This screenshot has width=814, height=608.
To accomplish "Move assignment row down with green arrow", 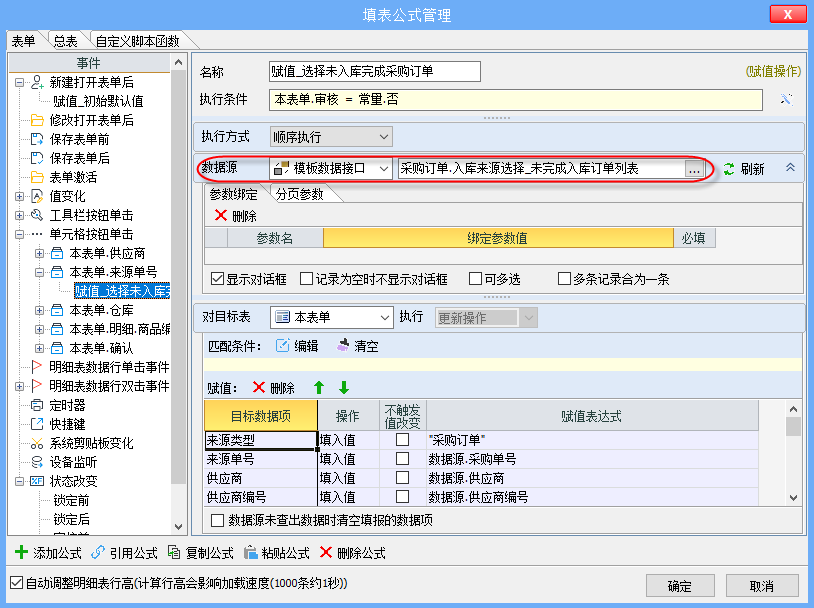I will [344, 387].
